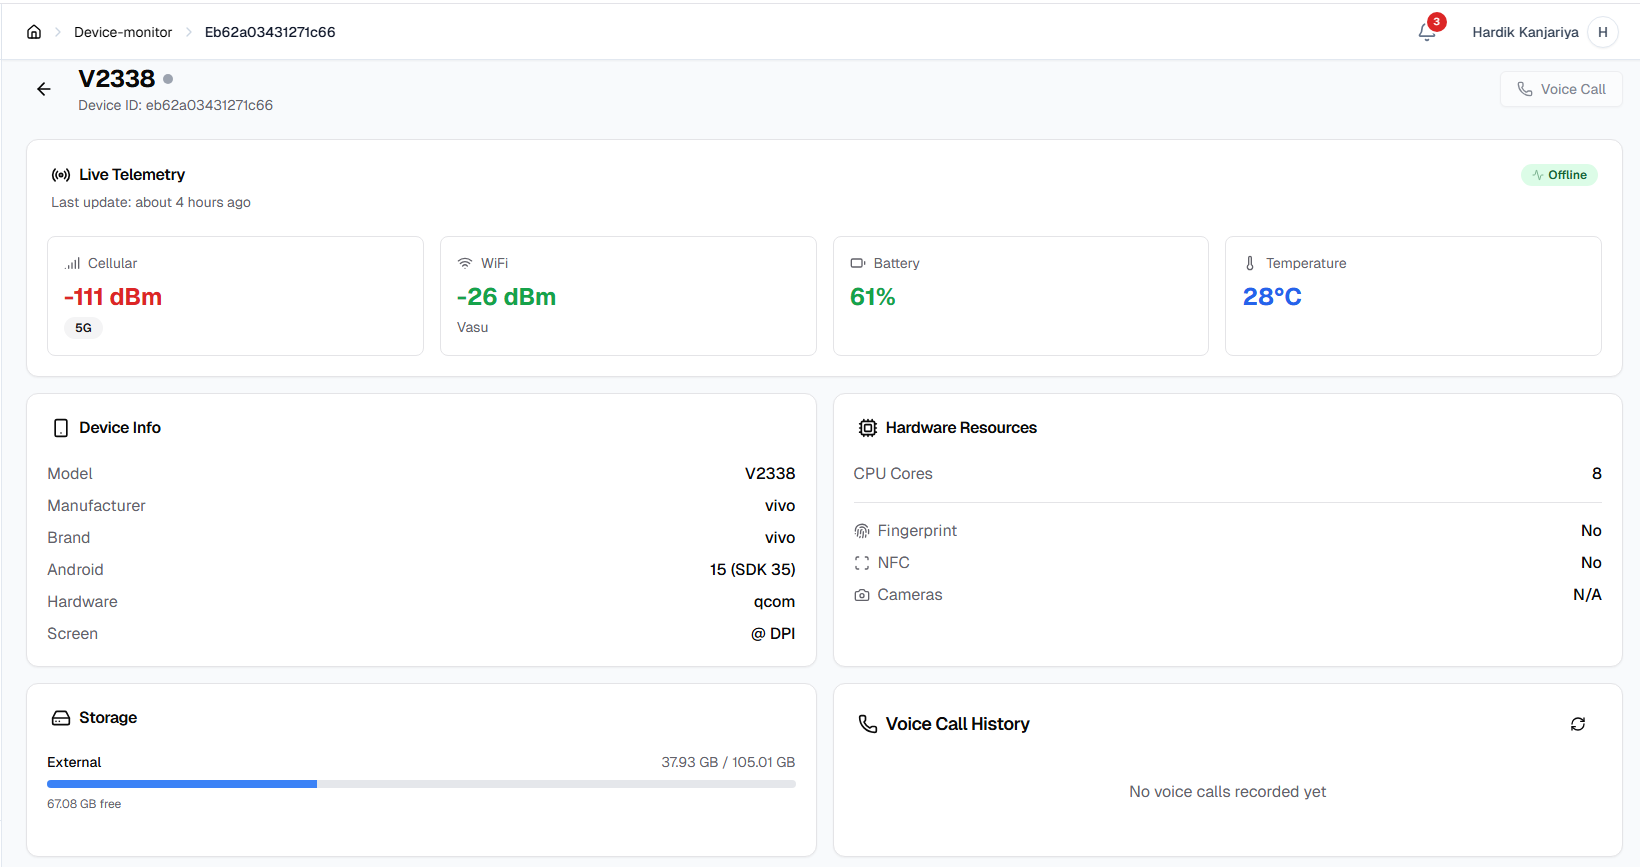The height and width of the screenshot is (867, 1640).
Task: Go to Device-monitor breadcrumb
Action: [x=123, y=32]
